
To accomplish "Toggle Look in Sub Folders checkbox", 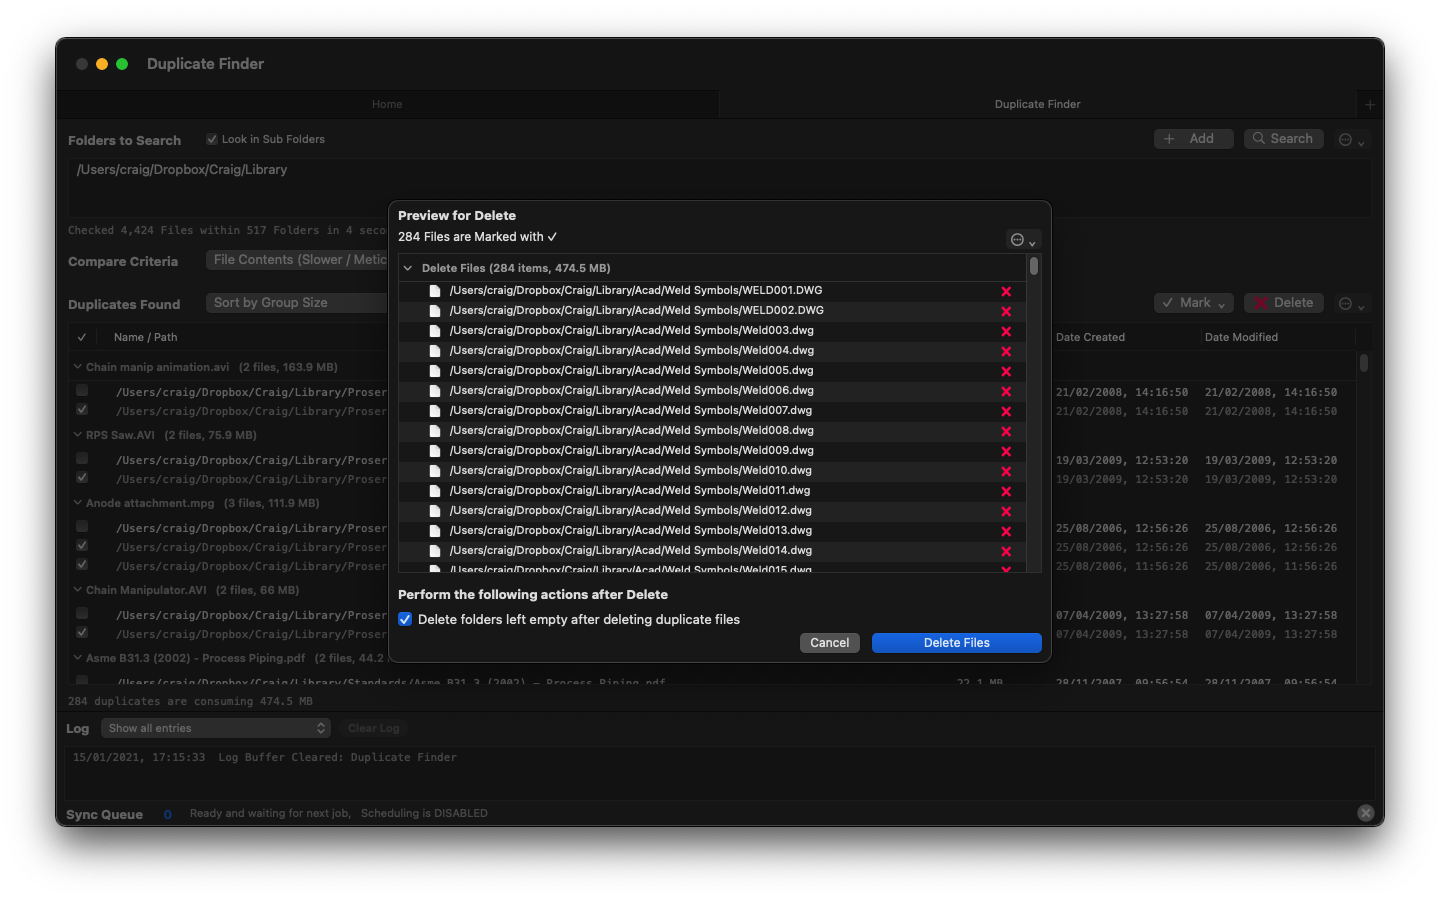I will [x=212, y=139].
